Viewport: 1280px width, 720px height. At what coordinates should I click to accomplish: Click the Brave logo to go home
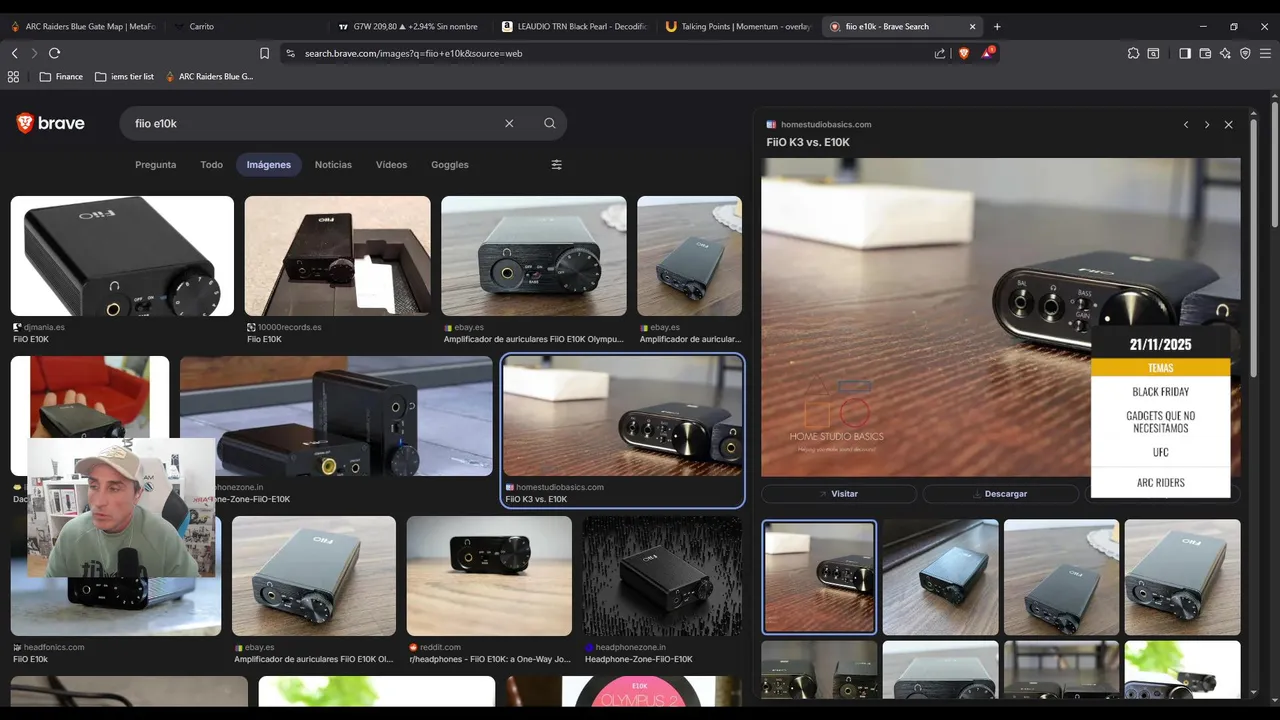click(x=50, y=123)
